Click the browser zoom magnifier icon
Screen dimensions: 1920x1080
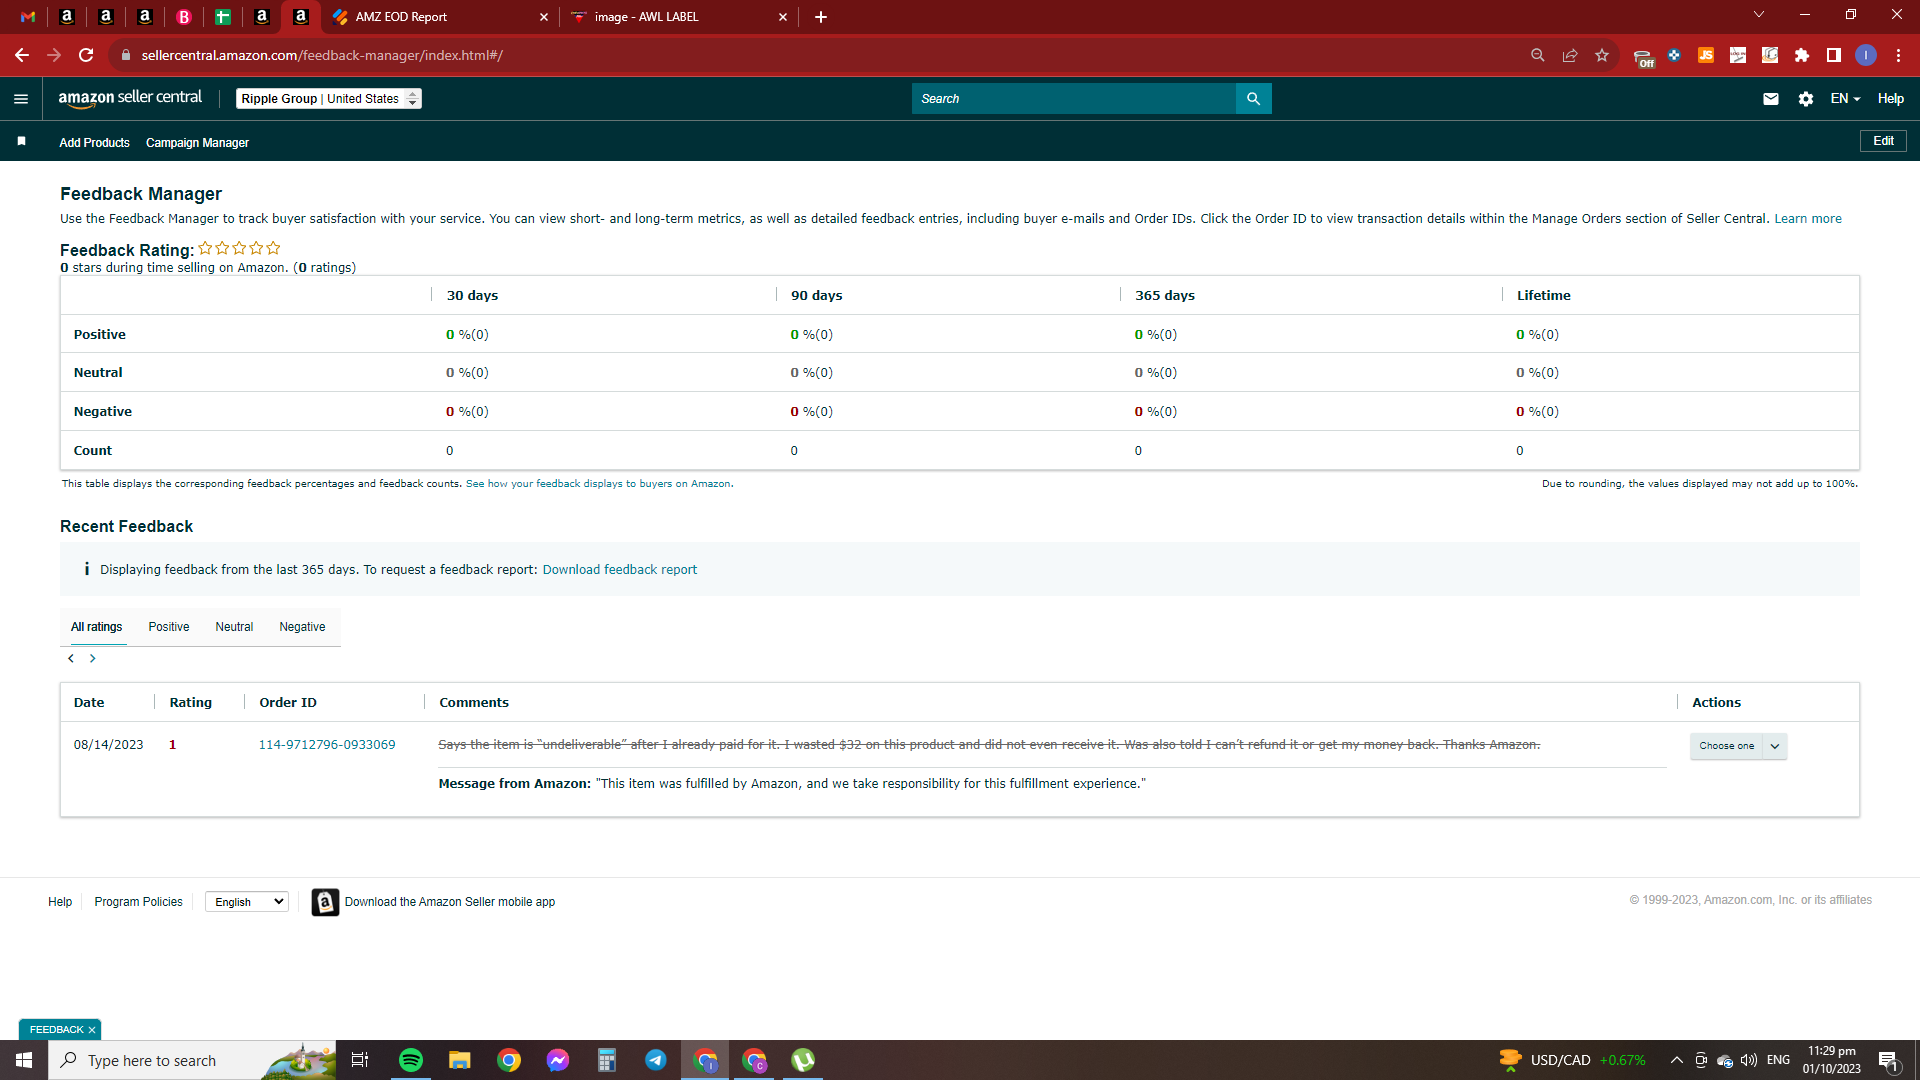[1538, 55]
